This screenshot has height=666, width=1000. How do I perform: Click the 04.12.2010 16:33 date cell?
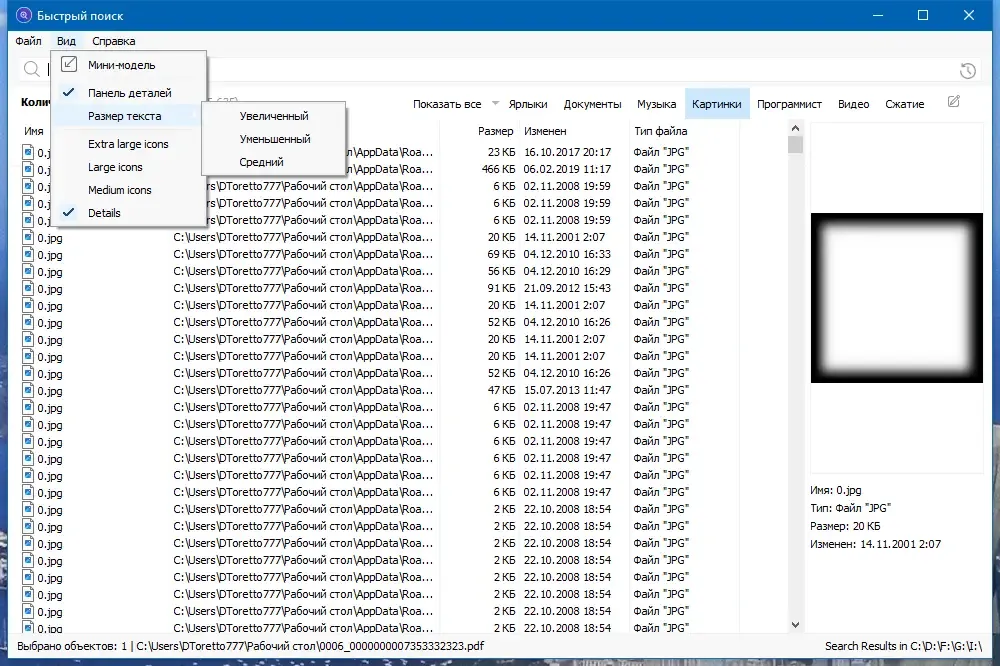[x=567, y=254]
